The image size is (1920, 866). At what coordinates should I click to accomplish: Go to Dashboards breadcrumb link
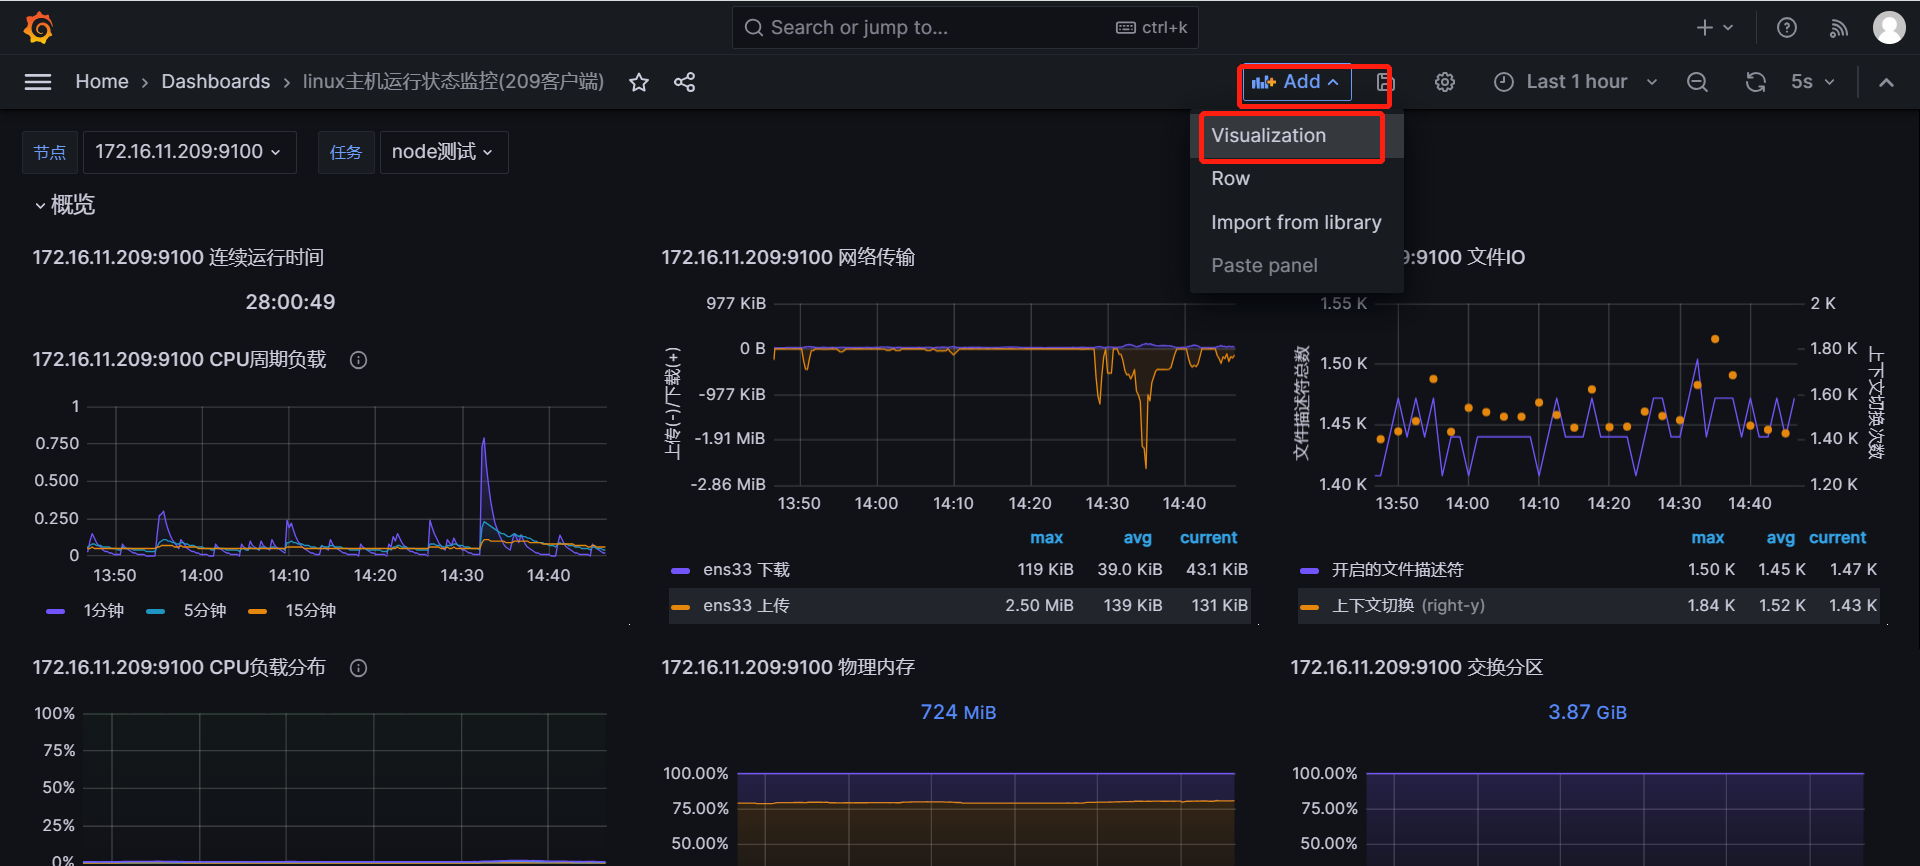(x=216, y=82)
